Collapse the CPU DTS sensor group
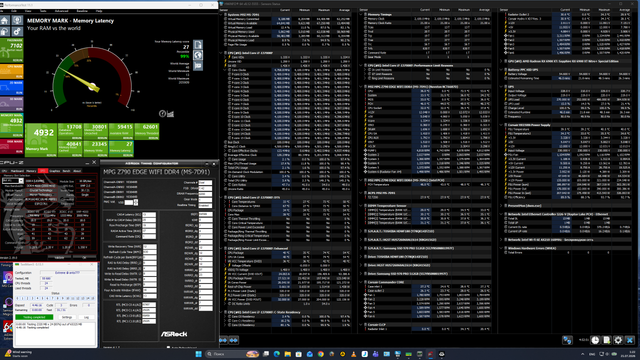Viewport: 640px width, 360px height. [x=222, y=197]
